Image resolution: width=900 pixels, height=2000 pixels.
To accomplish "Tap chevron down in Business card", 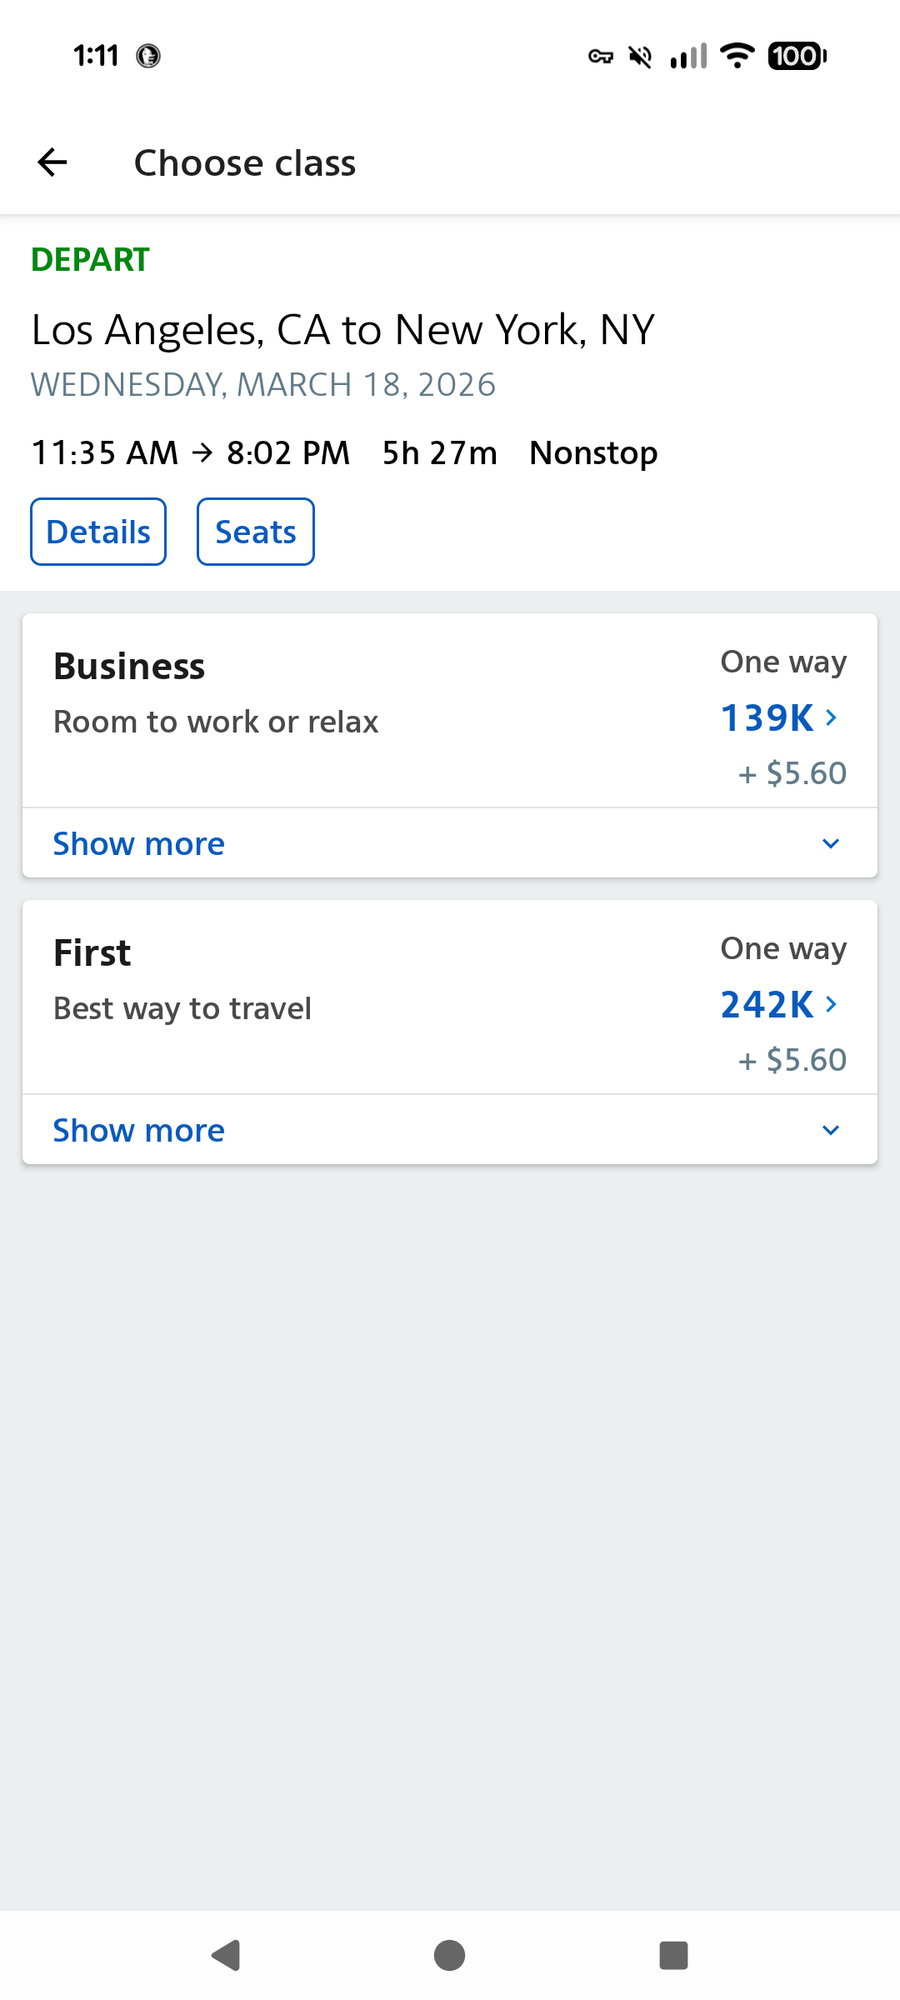I will point(830,844).
